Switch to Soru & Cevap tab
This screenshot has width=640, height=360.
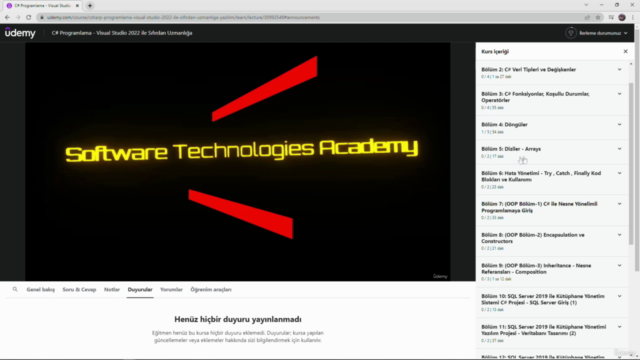click(x=79, y=289)
